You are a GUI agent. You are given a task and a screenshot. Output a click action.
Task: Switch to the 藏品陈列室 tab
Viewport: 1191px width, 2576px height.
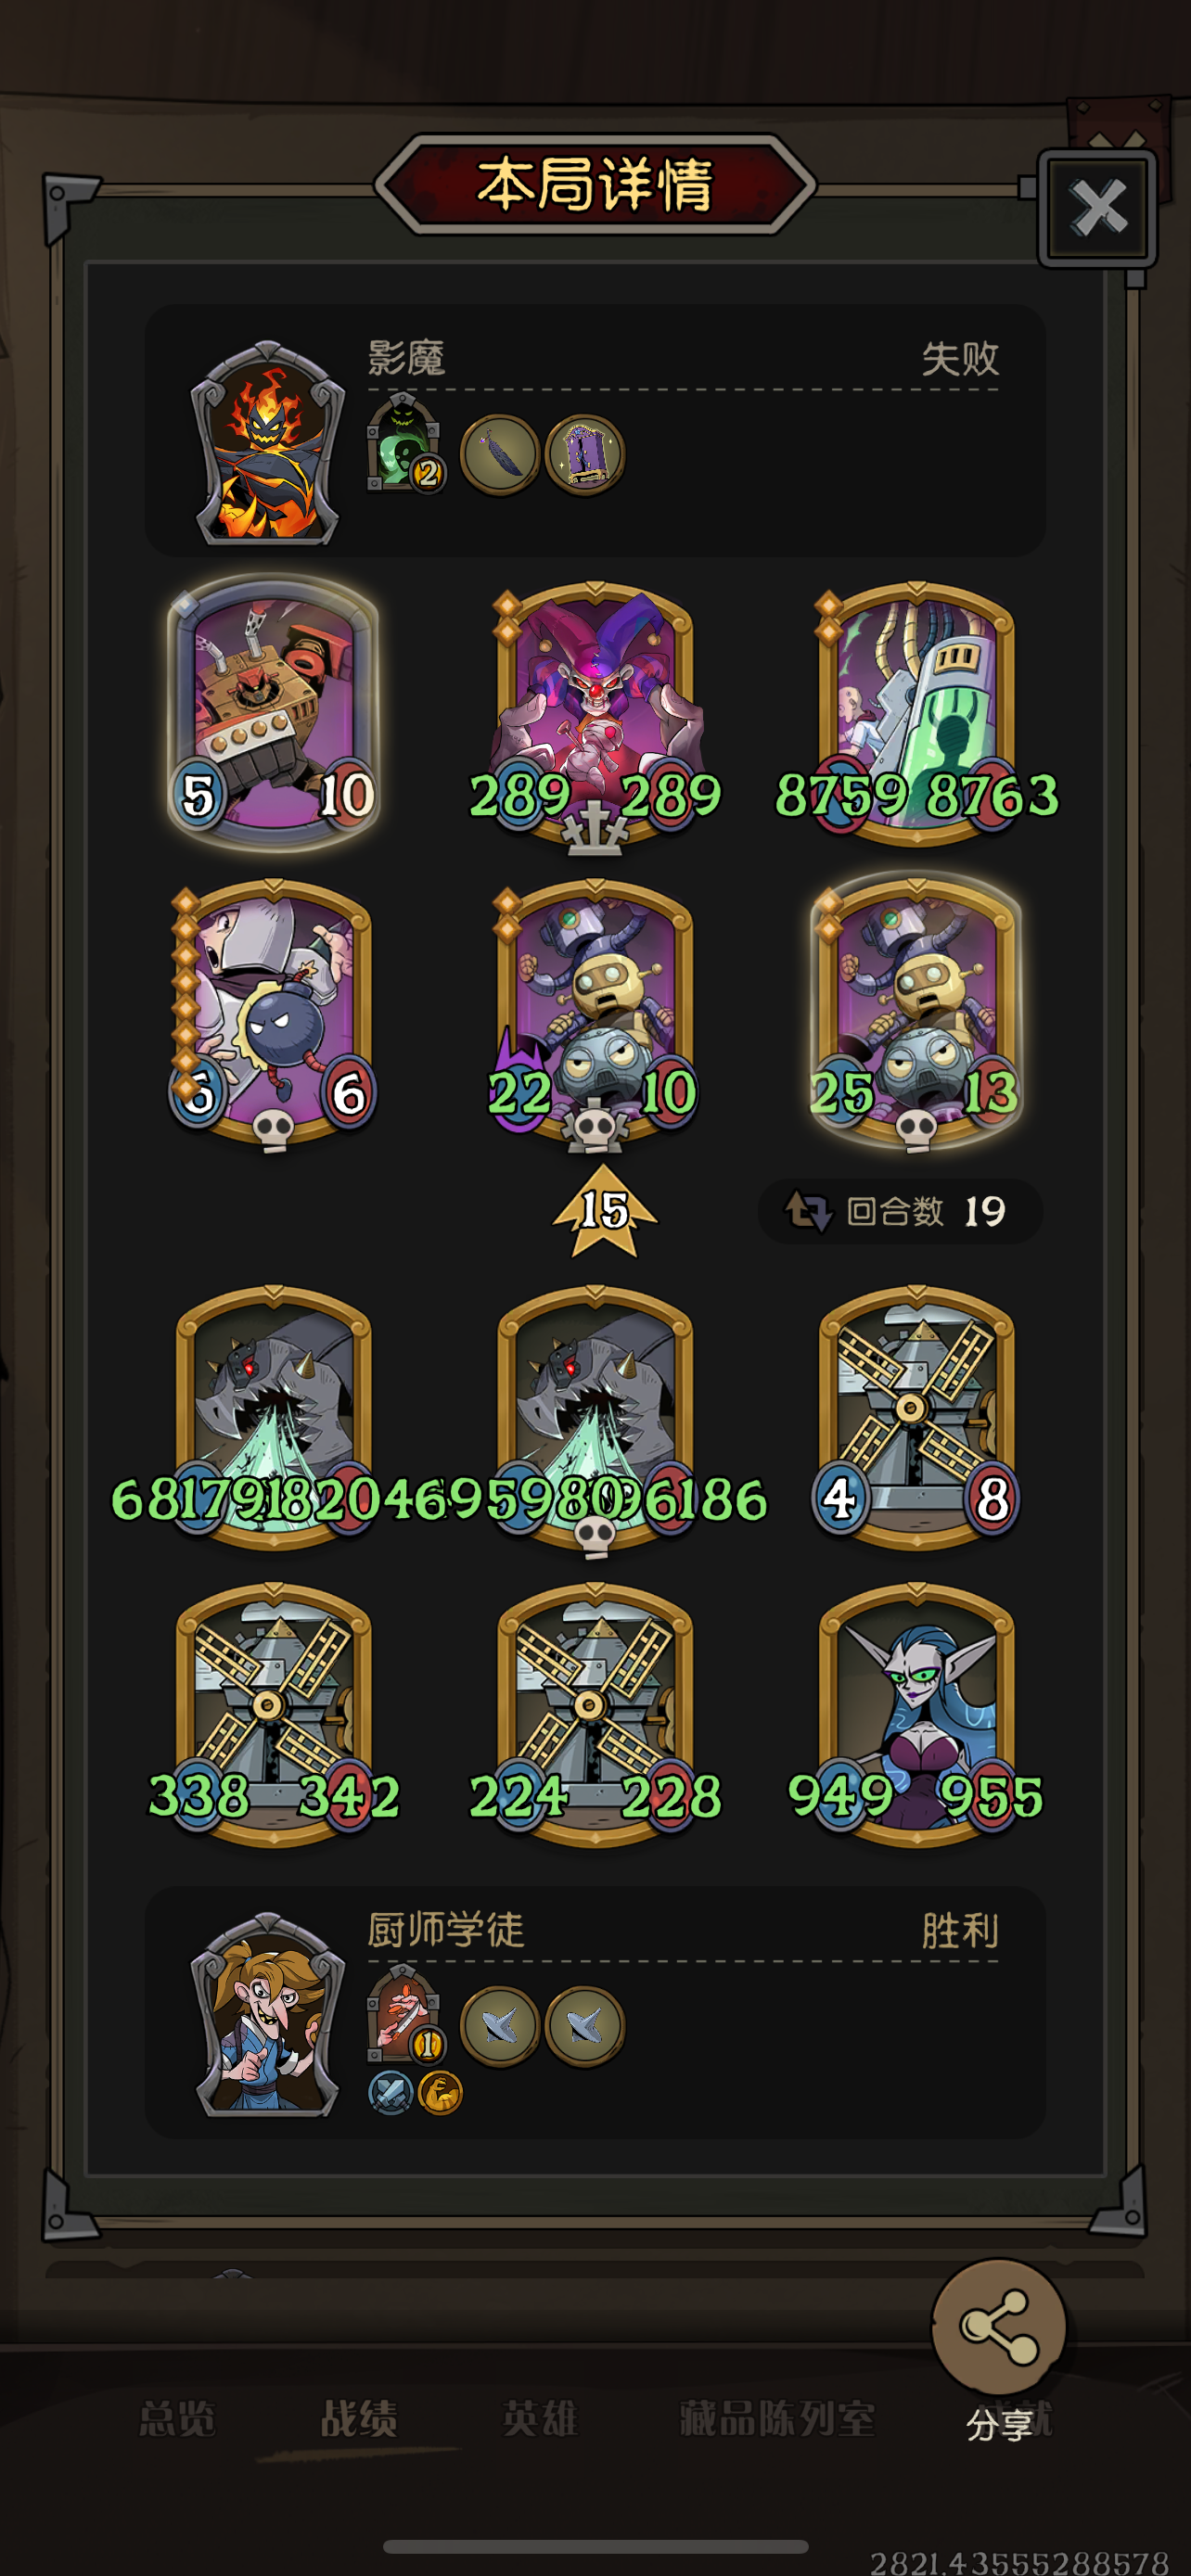point(777,2420)
